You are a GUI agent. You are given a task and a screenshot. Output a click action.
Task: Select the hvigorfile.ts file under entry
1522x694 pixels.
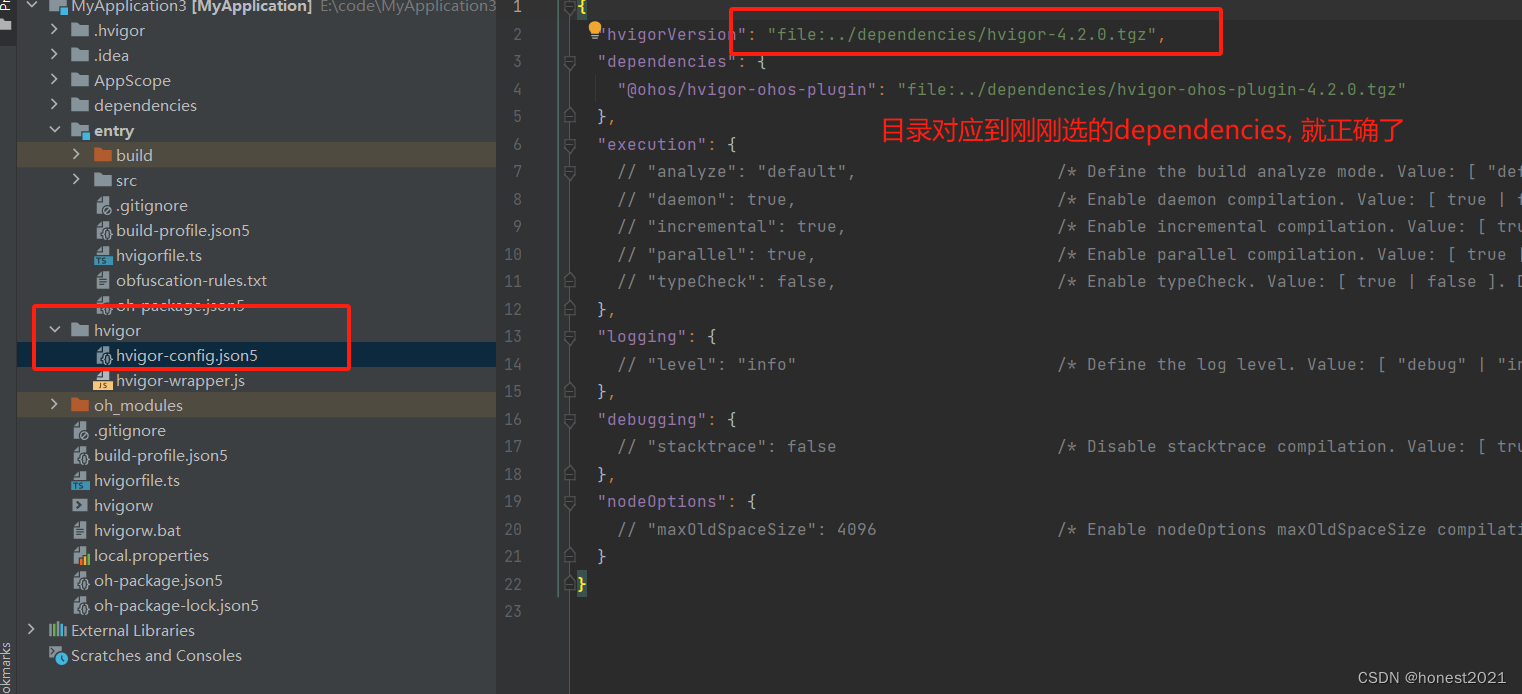tap(161, 255)
